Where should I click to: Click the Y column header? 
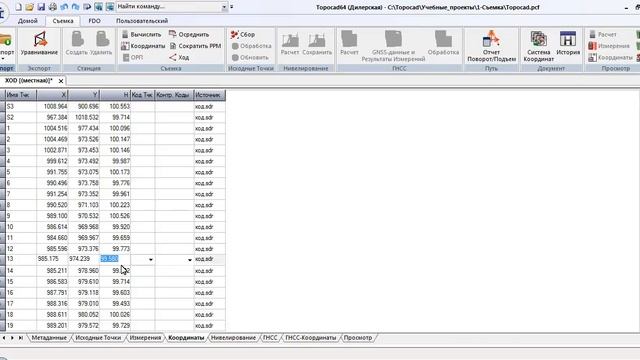84,95
